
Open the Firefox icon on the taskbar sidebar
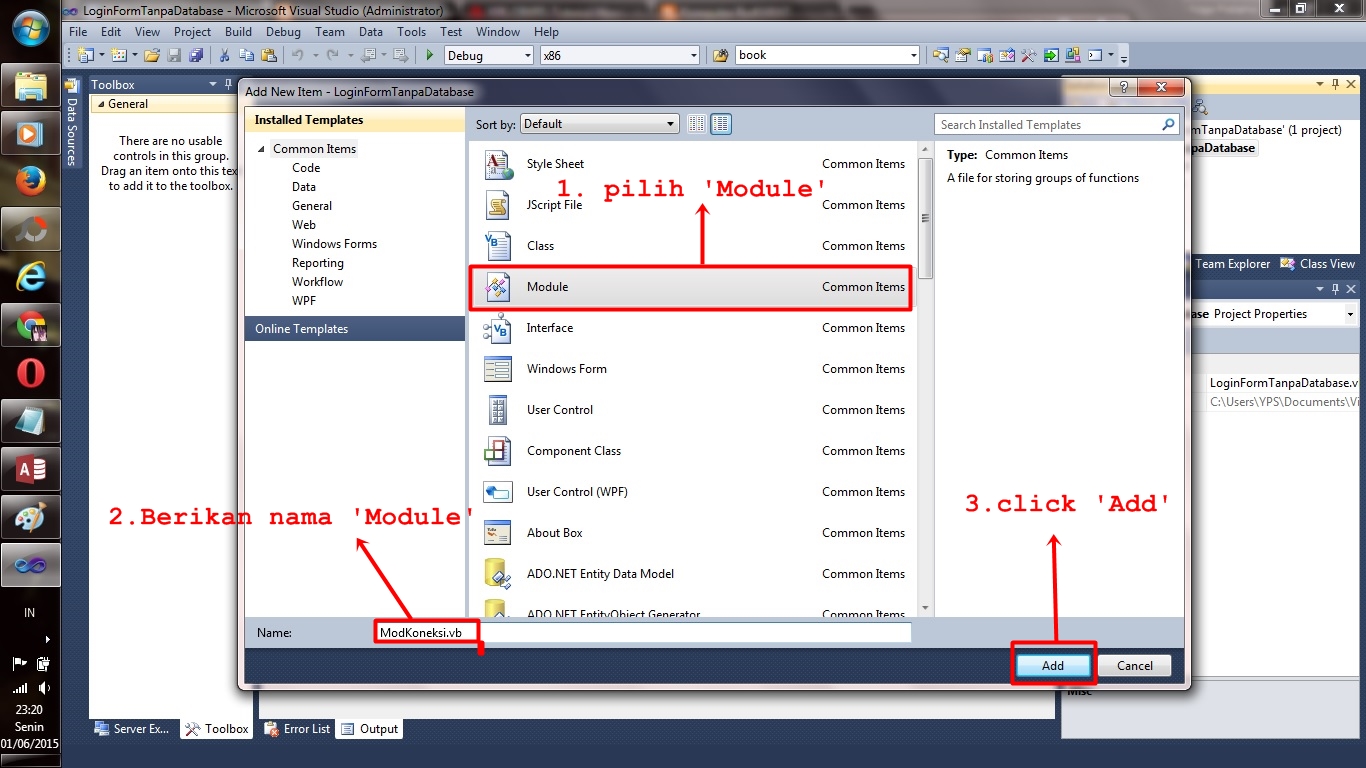29,181
